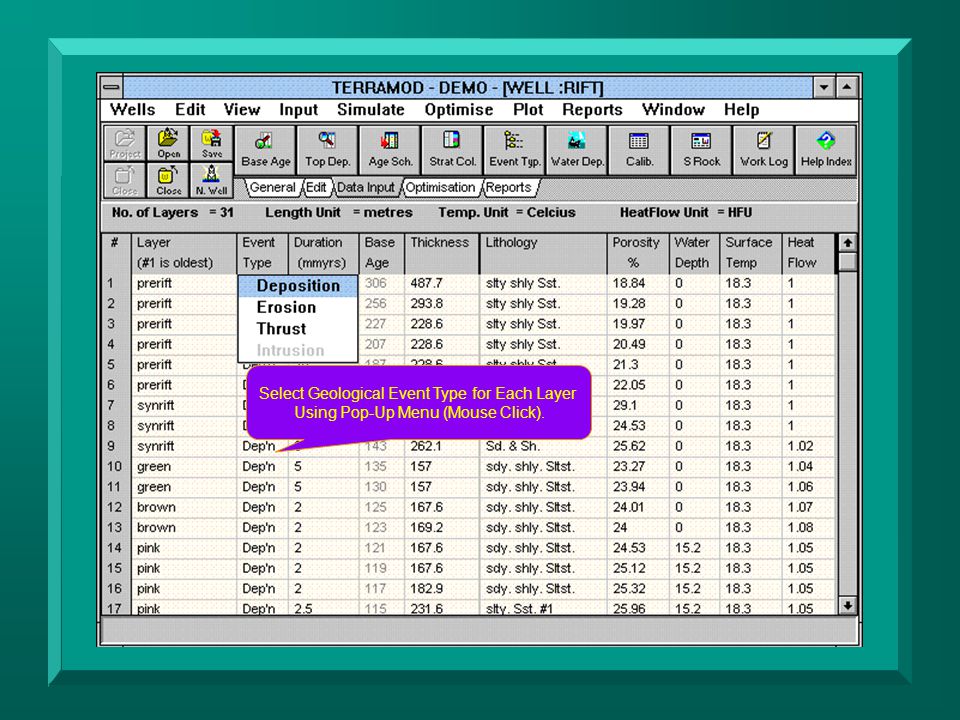Switch to the Data Input tab
The image size is (960, 720).
pyautogui.click(x=366, y=187)
